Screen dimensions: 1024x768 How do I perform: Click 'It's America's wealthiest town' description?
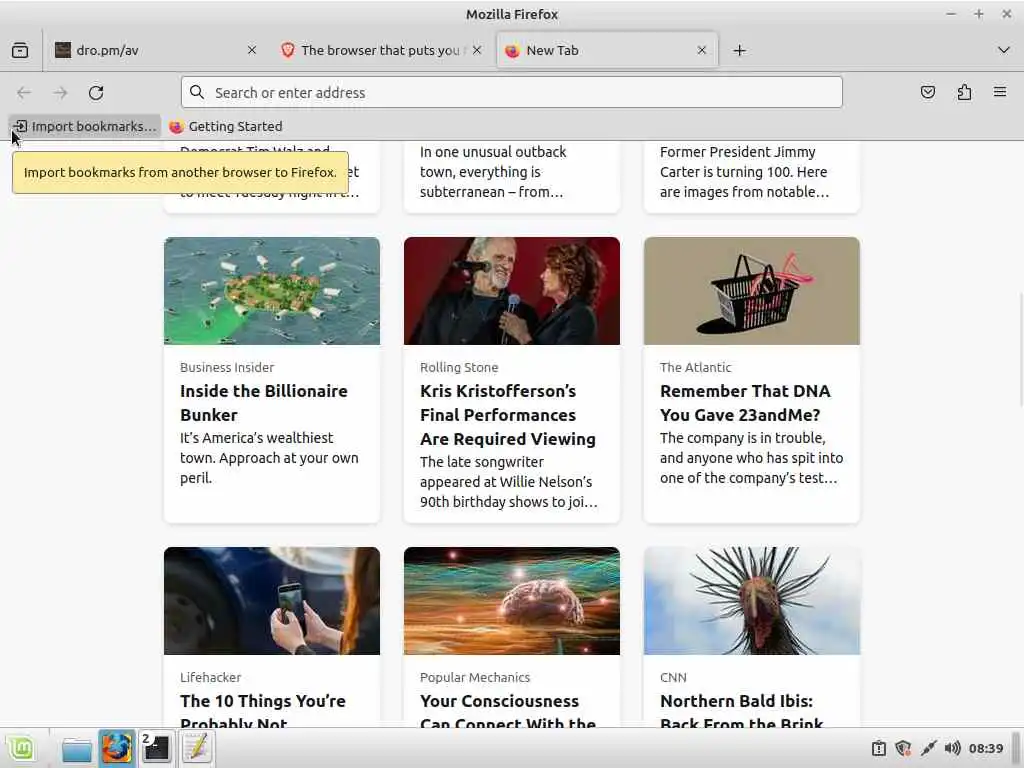[x=269, y=458]
